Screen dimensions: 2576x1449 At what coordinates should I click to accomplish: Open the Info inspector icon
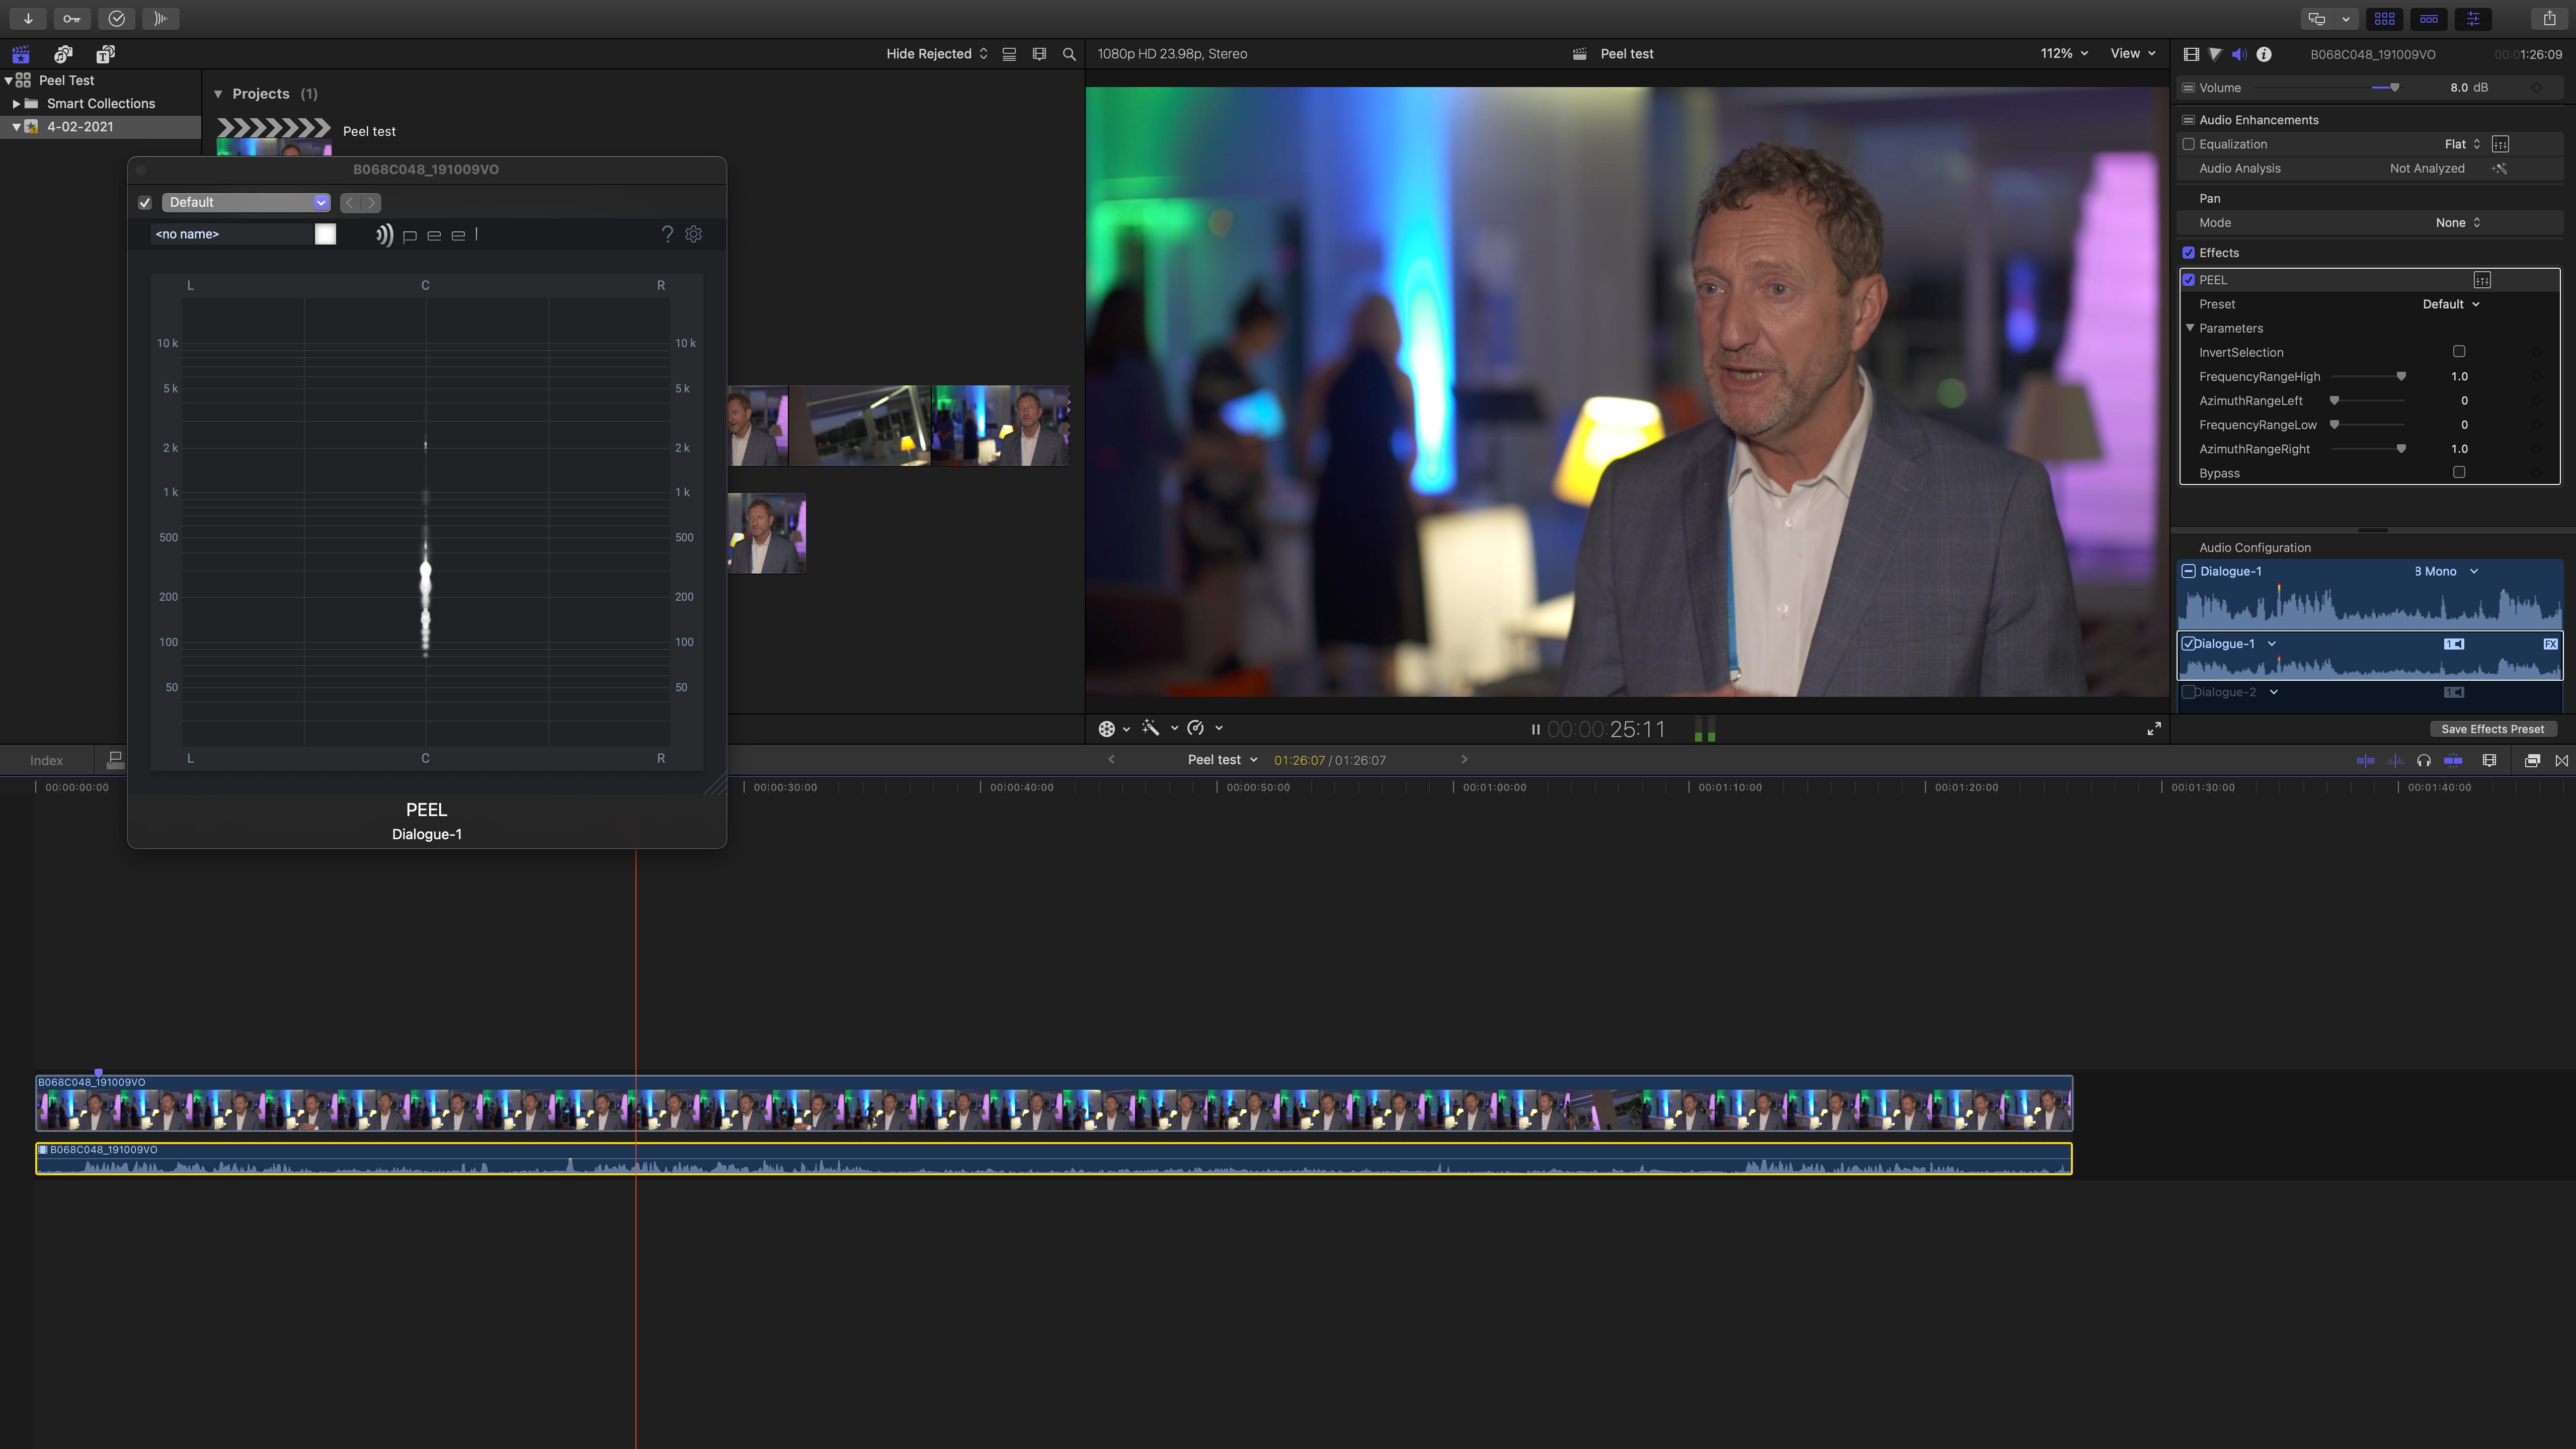pos(2264,54)
